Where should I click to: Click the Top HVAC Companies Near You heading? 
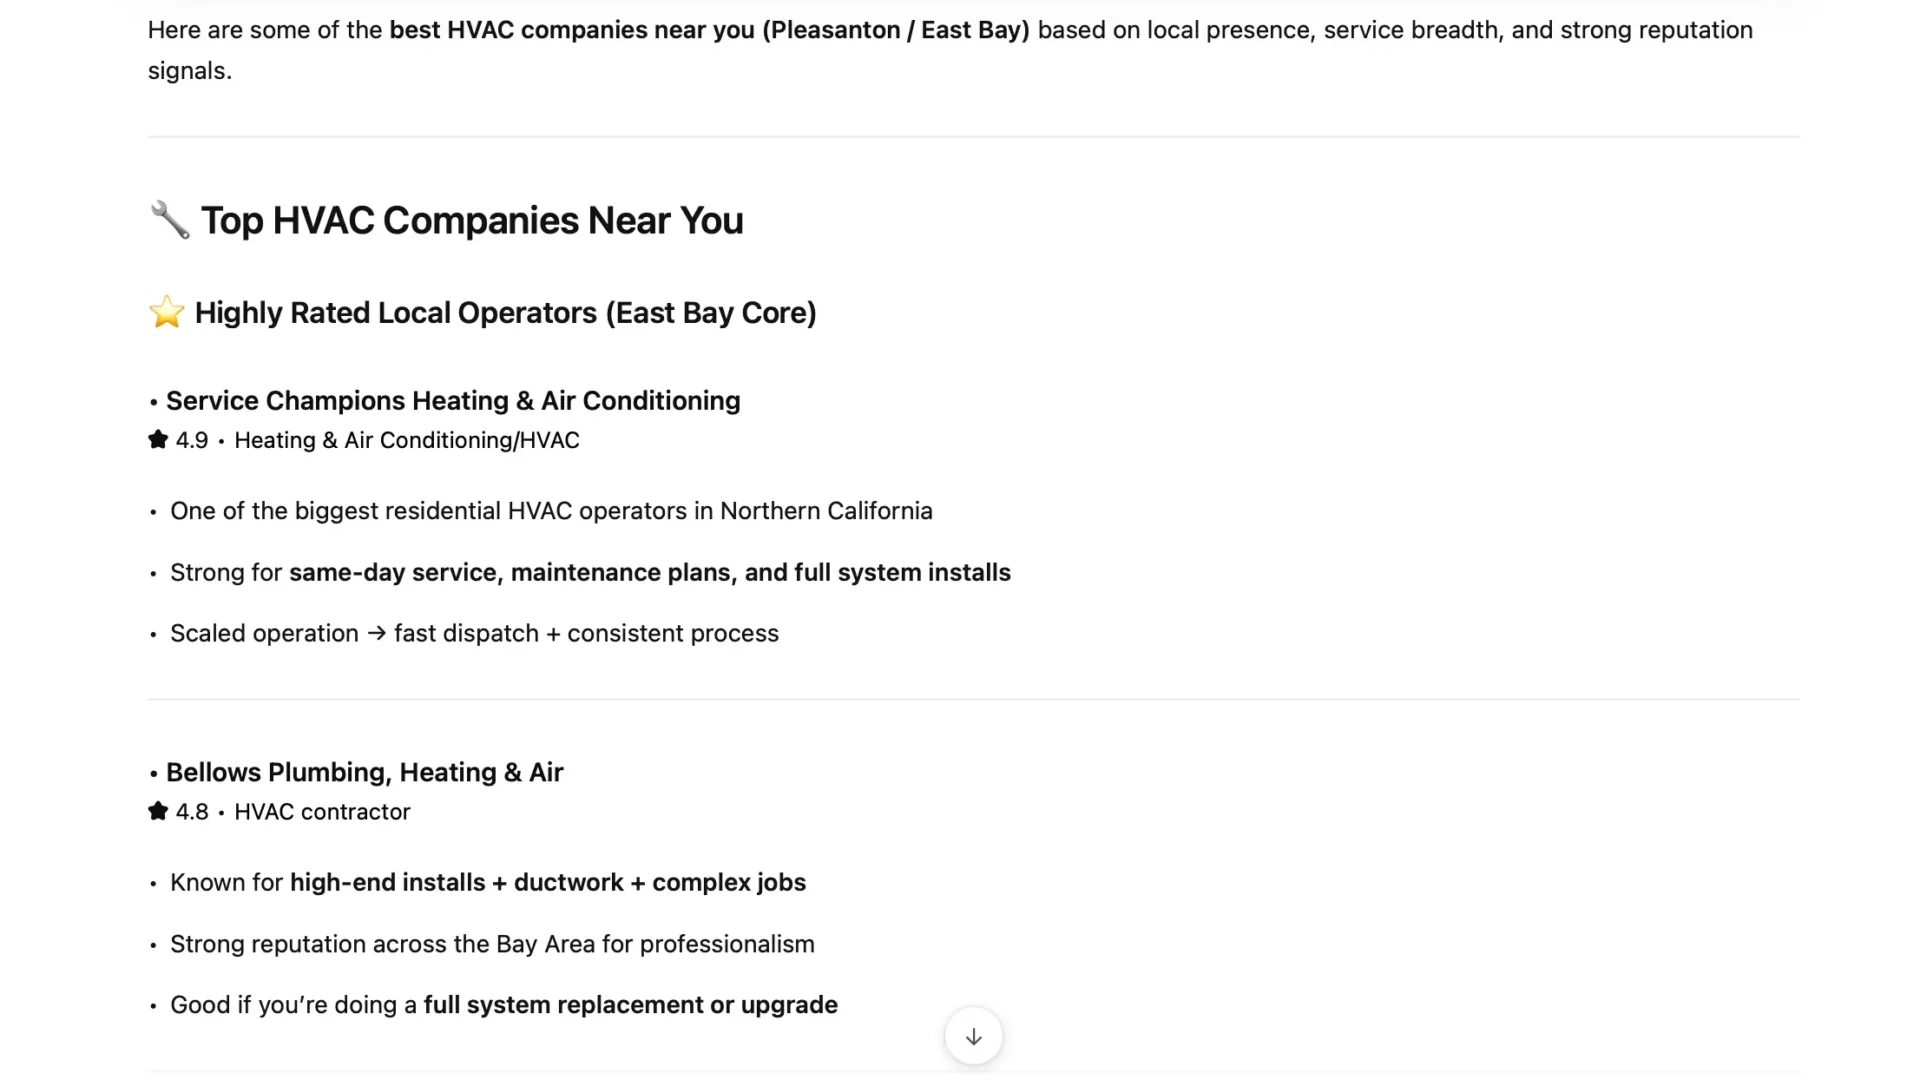coord(470,220)
